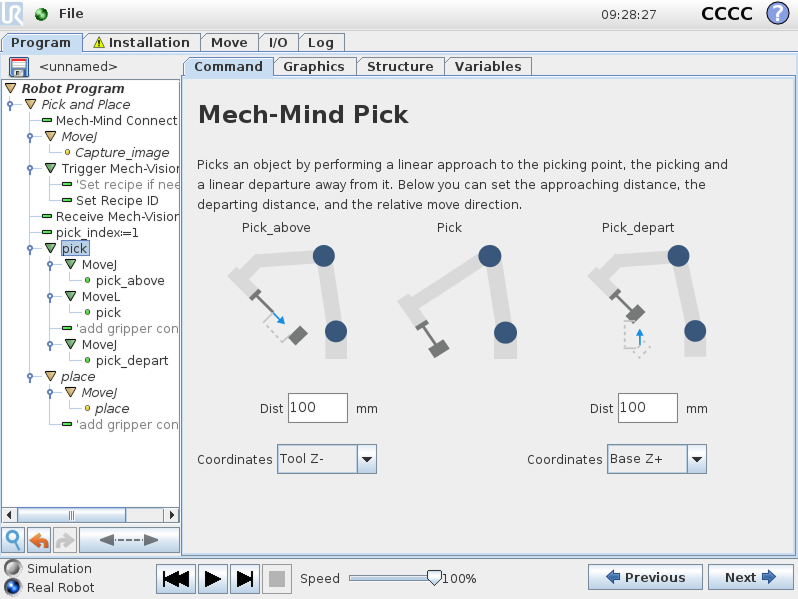Step forward with the step button

245,579
